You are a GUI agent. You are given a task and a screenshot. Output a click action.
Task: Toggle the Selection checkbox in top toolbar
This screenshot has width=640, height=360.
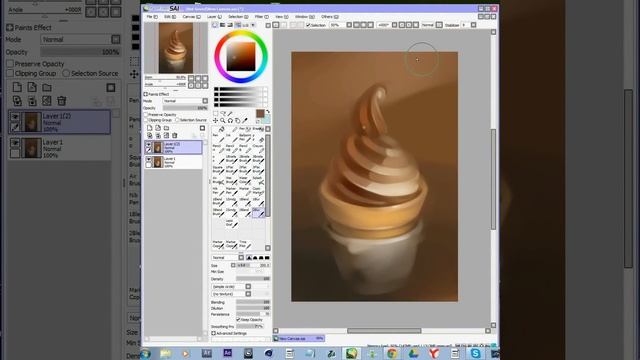(309, 25)
